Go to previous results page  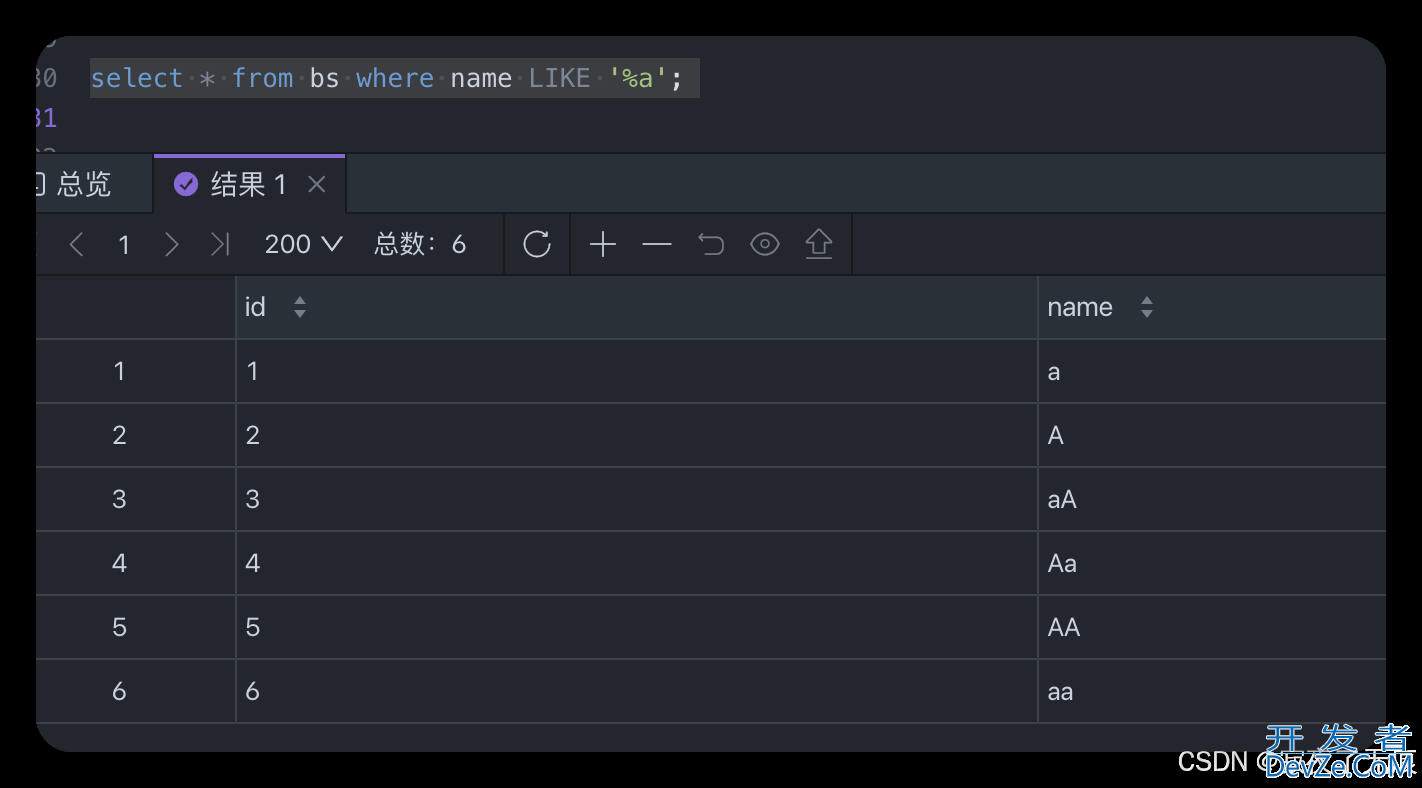coord(76,244)
